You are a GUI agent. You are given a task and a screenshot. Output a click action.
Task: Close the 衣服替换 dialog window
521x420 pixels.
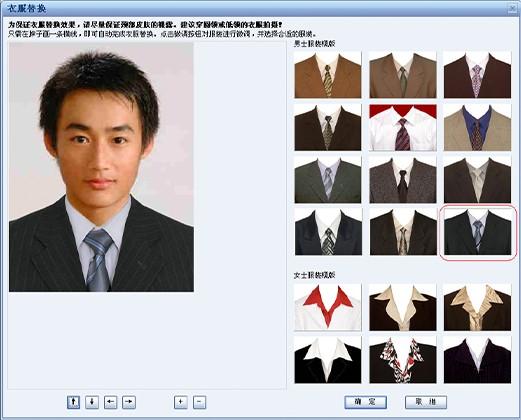pos(512,8)
